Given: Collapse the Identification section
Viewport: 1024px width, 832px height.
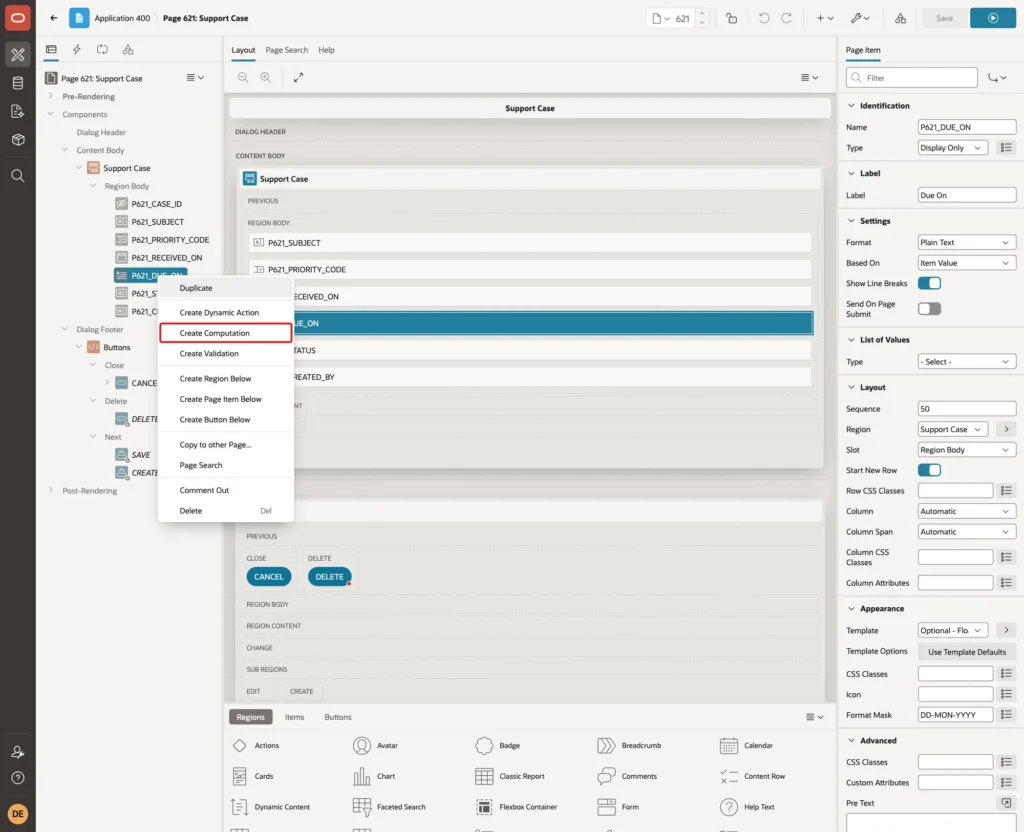Looking at the screenshot, I should [851, 105].
